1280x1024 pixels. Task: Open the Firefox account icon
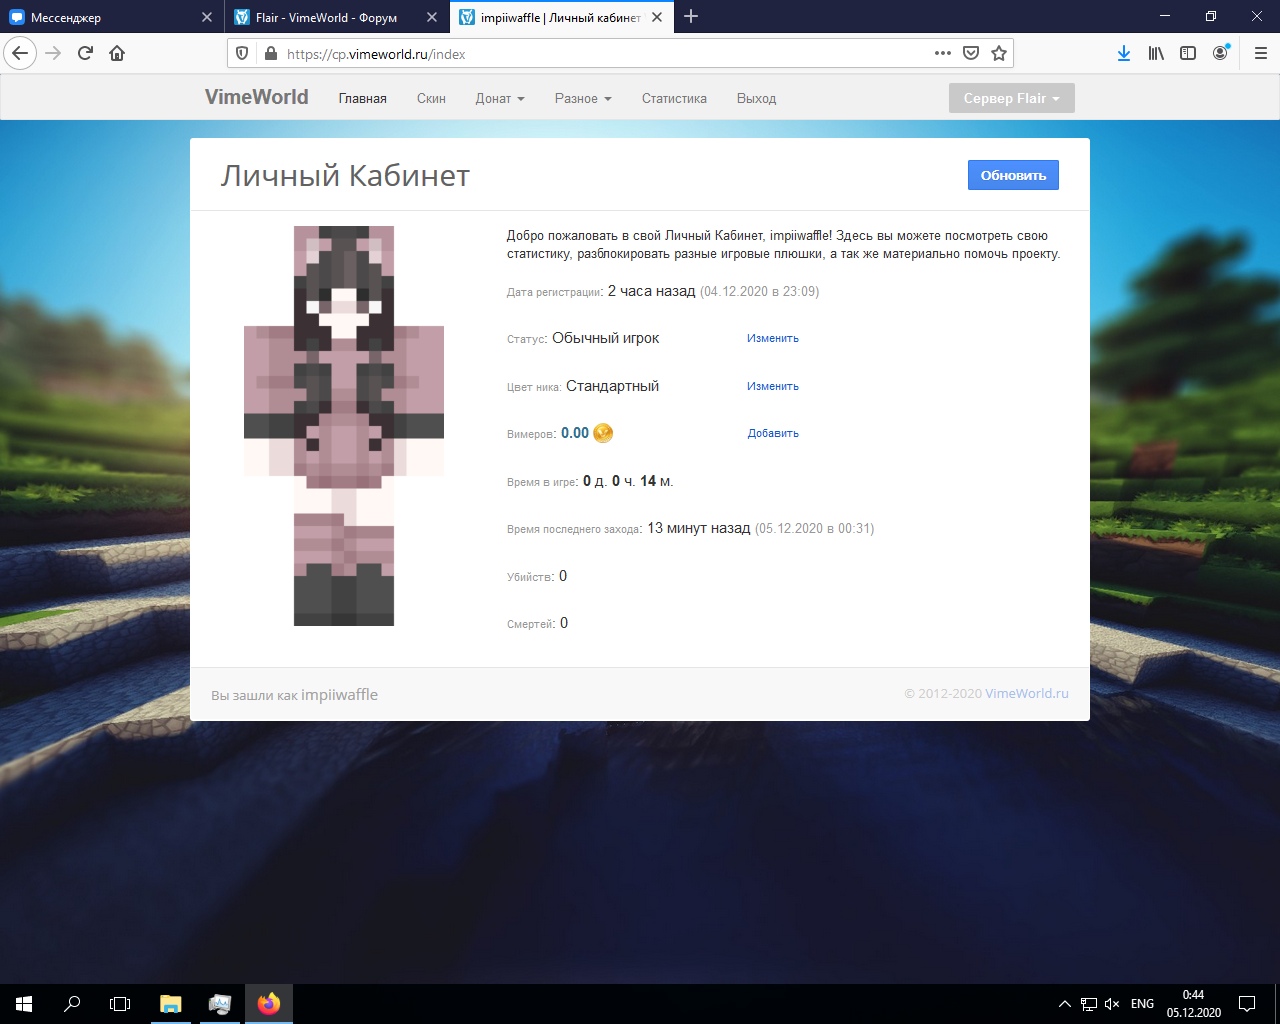point(1220,54)
